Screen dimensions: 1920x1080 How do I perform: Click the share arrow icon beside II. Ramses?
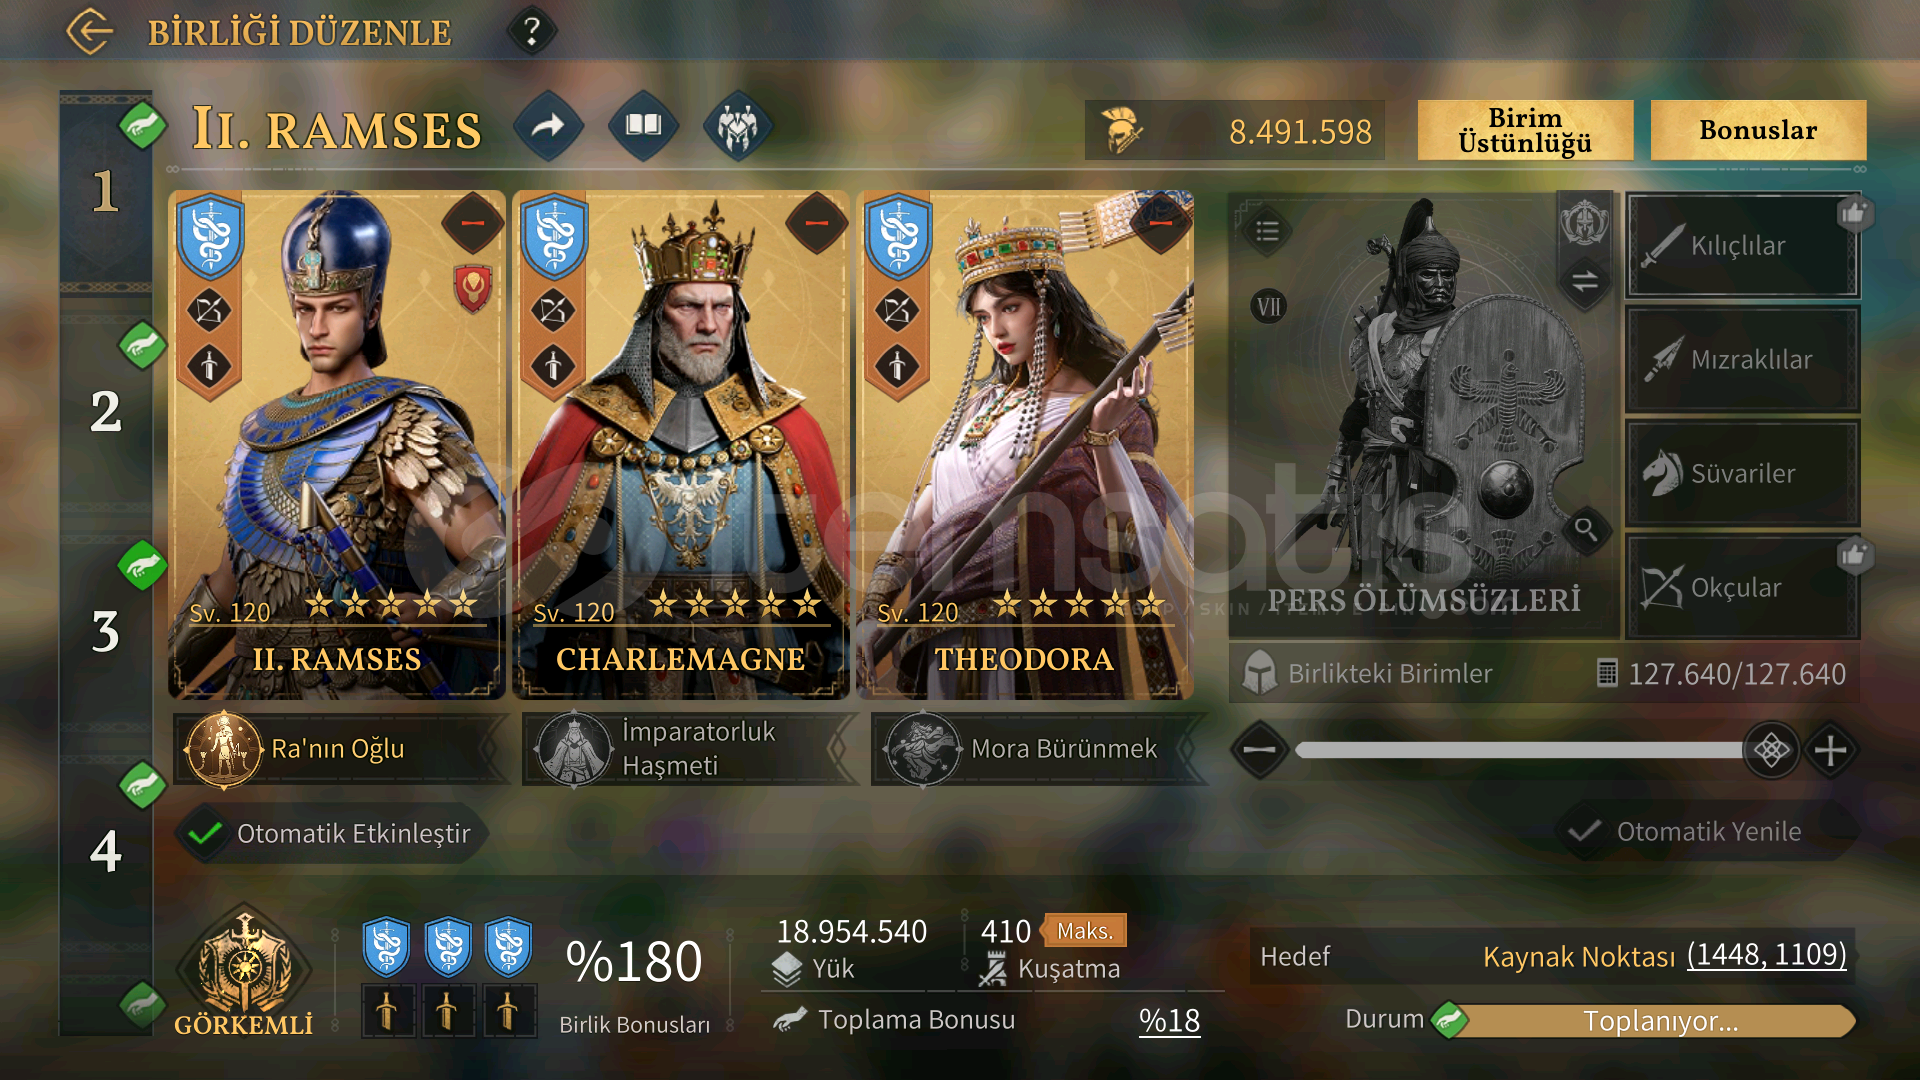(x=548, y=126)
